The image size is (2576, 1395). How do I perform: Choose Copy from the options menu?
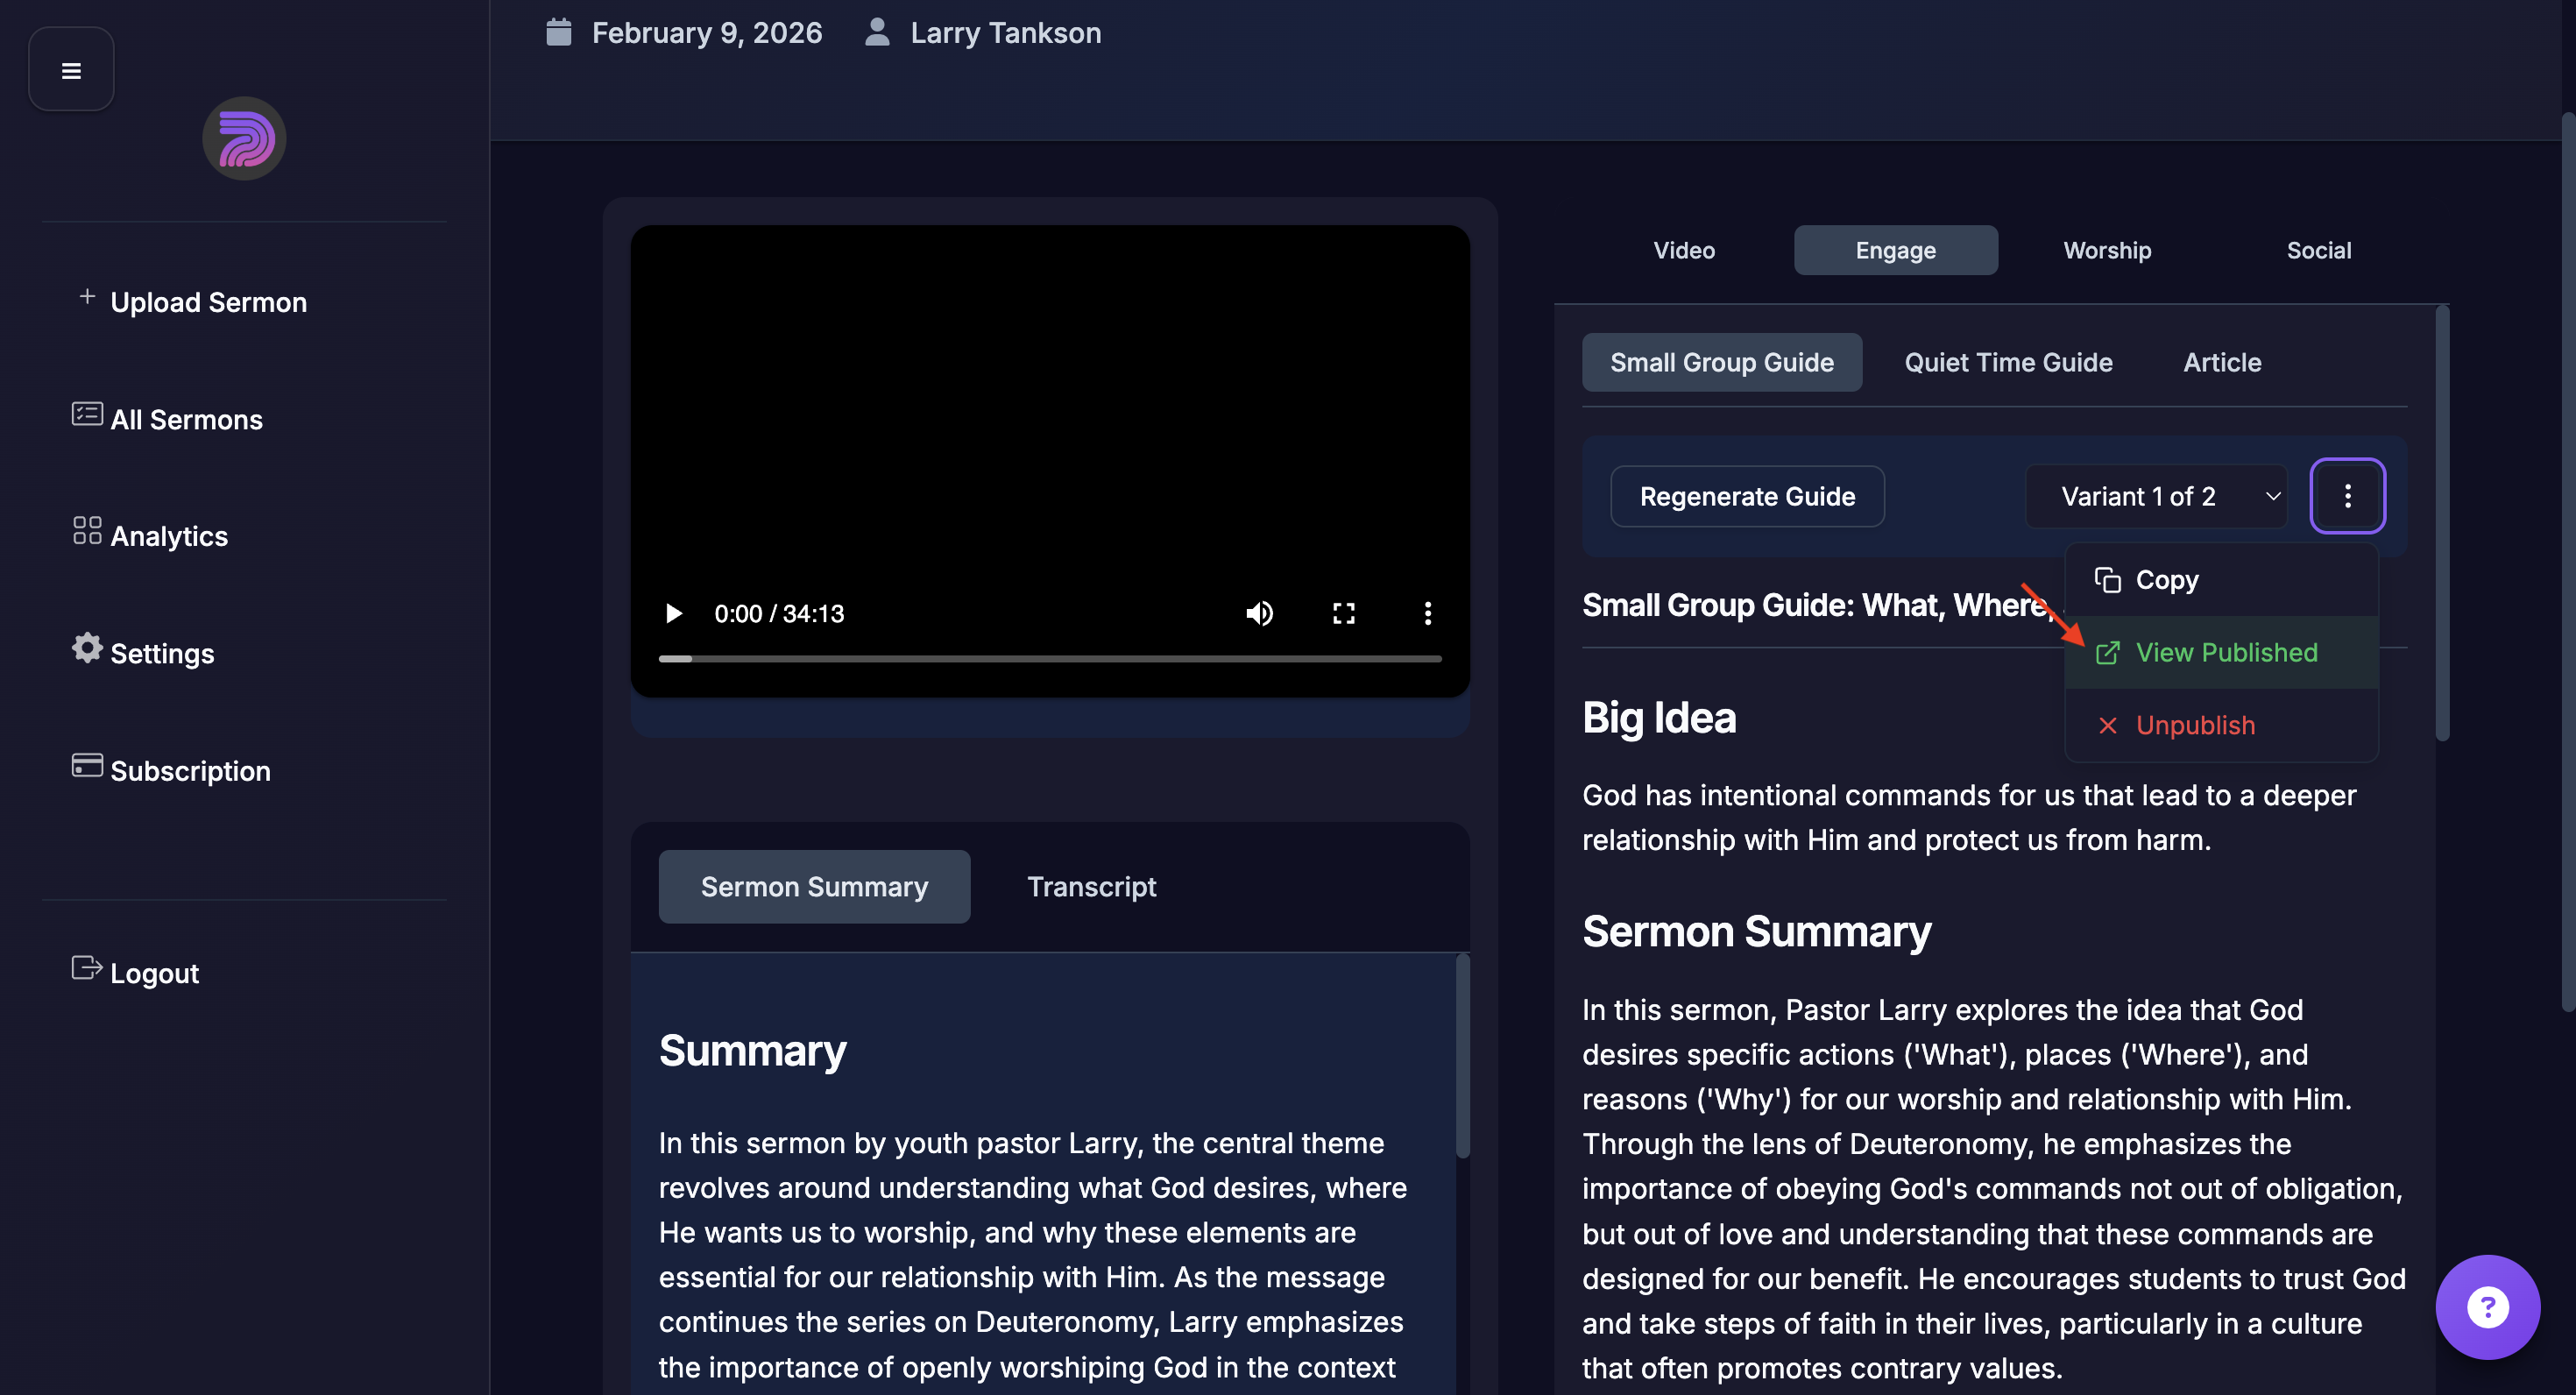pyautogui.click(x=2166, y=580)
